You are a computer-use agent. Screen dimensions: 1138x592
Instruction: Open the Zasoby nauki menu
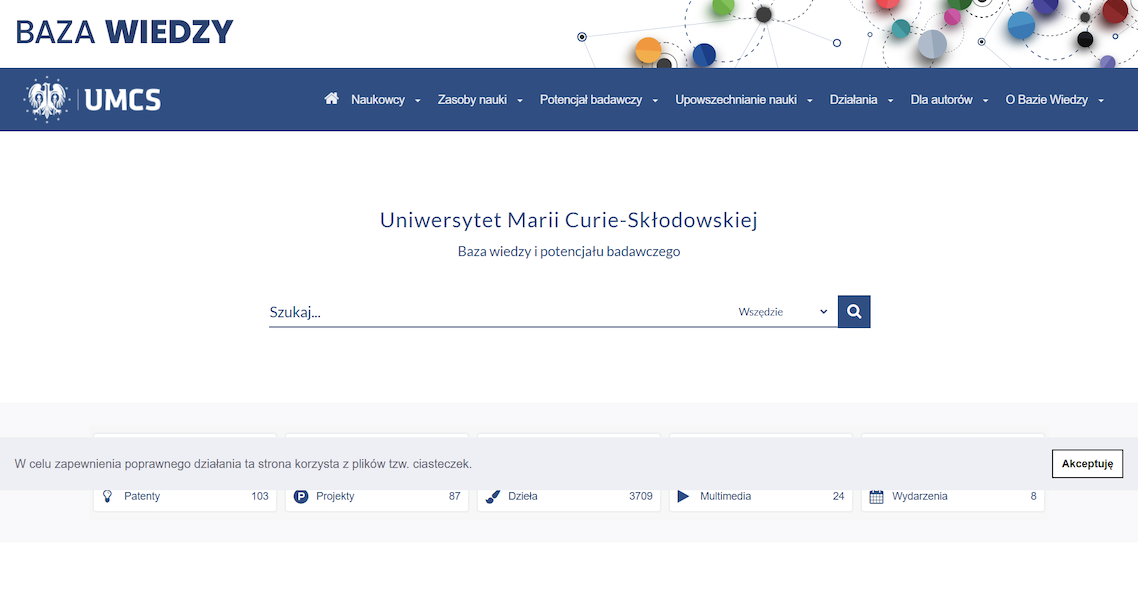tap(472, 99)
